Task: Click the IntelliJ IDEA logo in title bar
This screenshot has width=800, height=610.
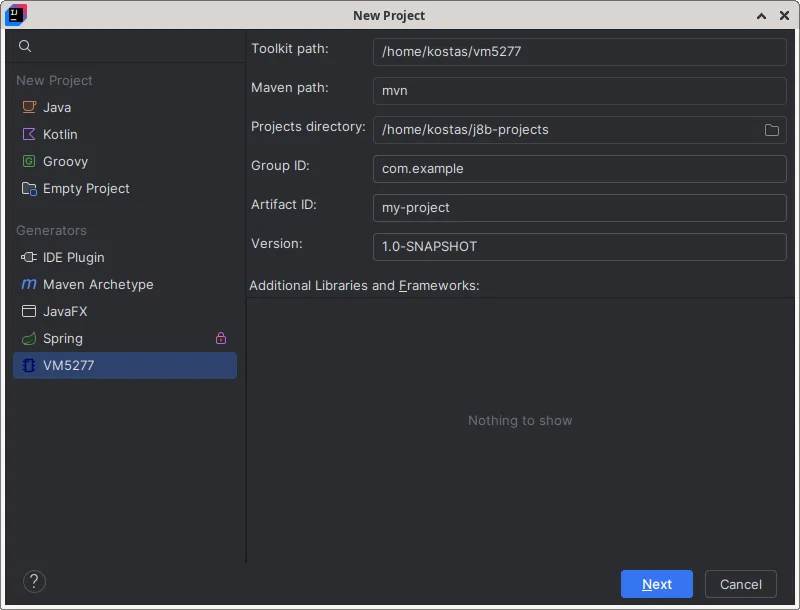Action: tap(16, 15)
